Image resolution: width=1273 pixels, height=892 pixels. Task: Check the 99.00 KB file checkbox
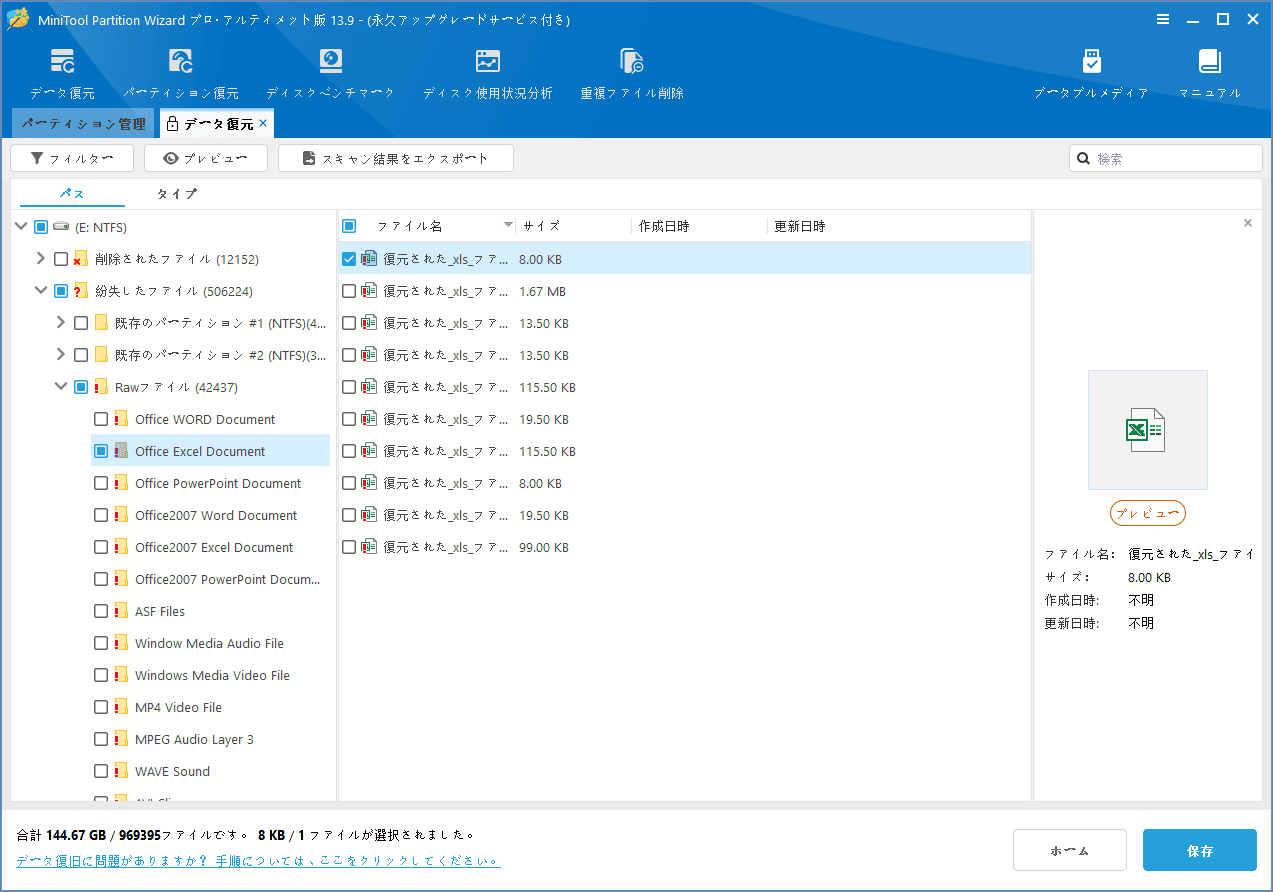[x=349, y=547]
